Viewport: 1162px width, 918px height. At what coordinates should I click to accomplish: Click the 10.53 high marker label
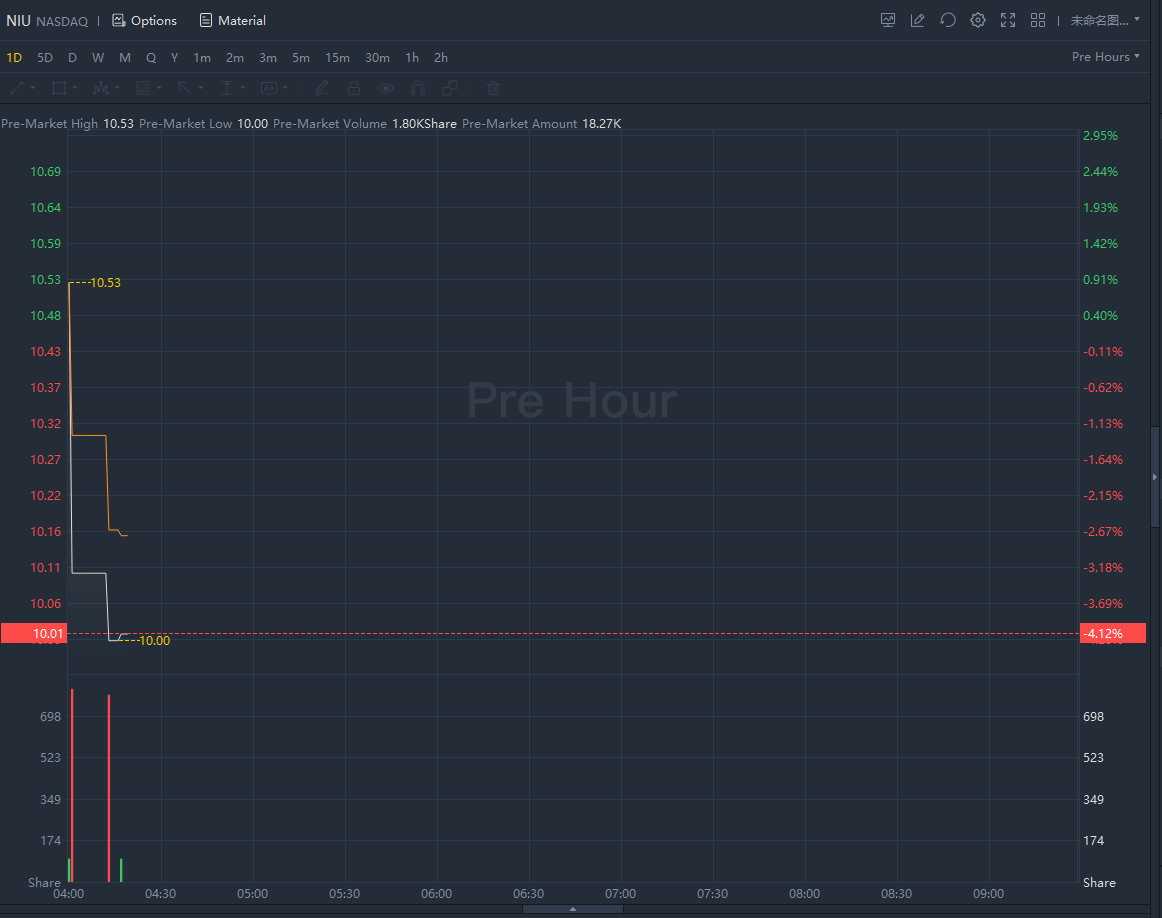coord(105,282)
